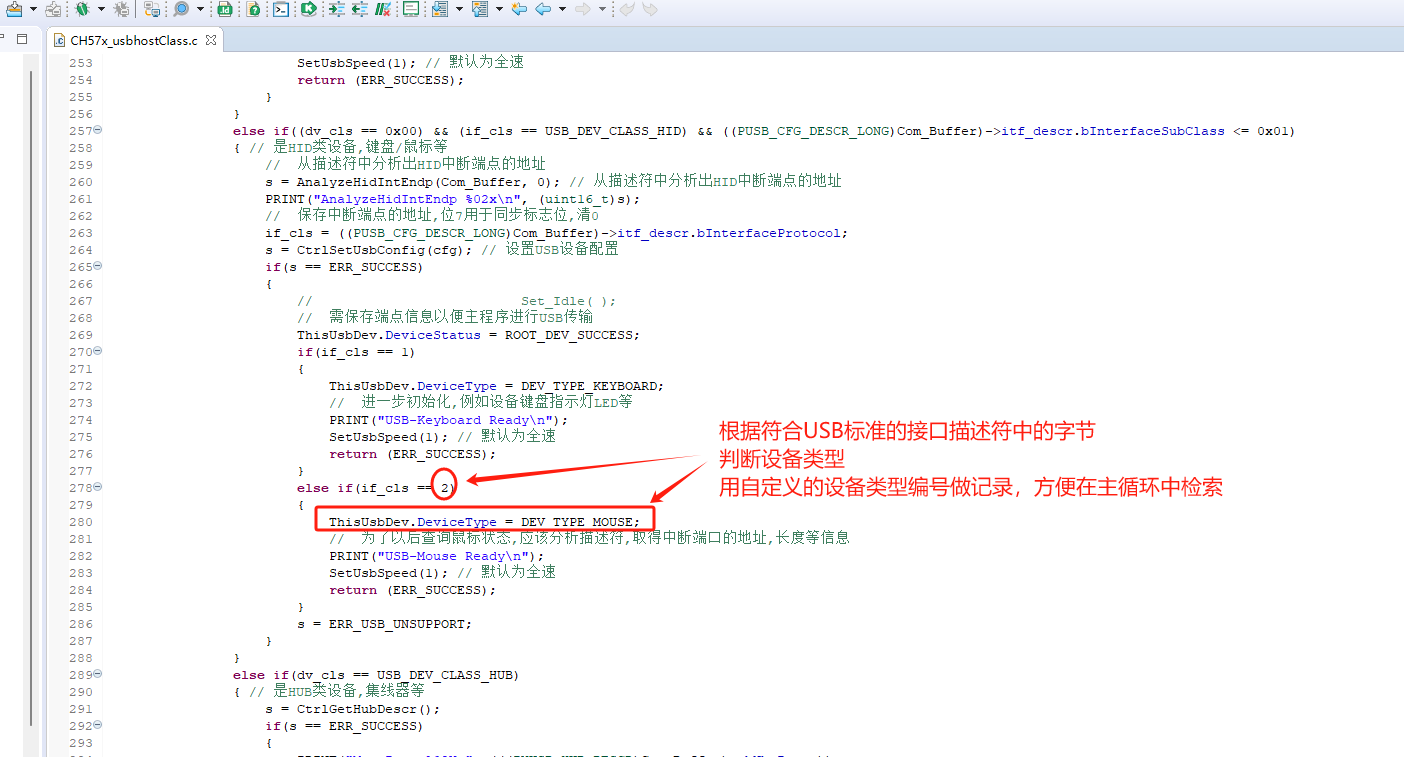Click the Shift Left outdent icon
The height and width of the screenshot is (757, 1404).
point(359,9)
